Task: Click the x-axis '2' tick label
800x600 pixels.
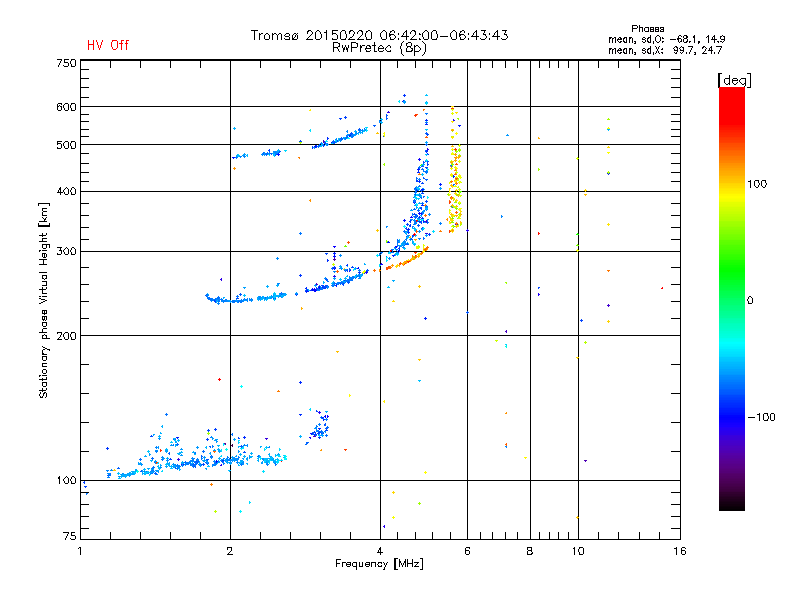Action: pos(230,551)
